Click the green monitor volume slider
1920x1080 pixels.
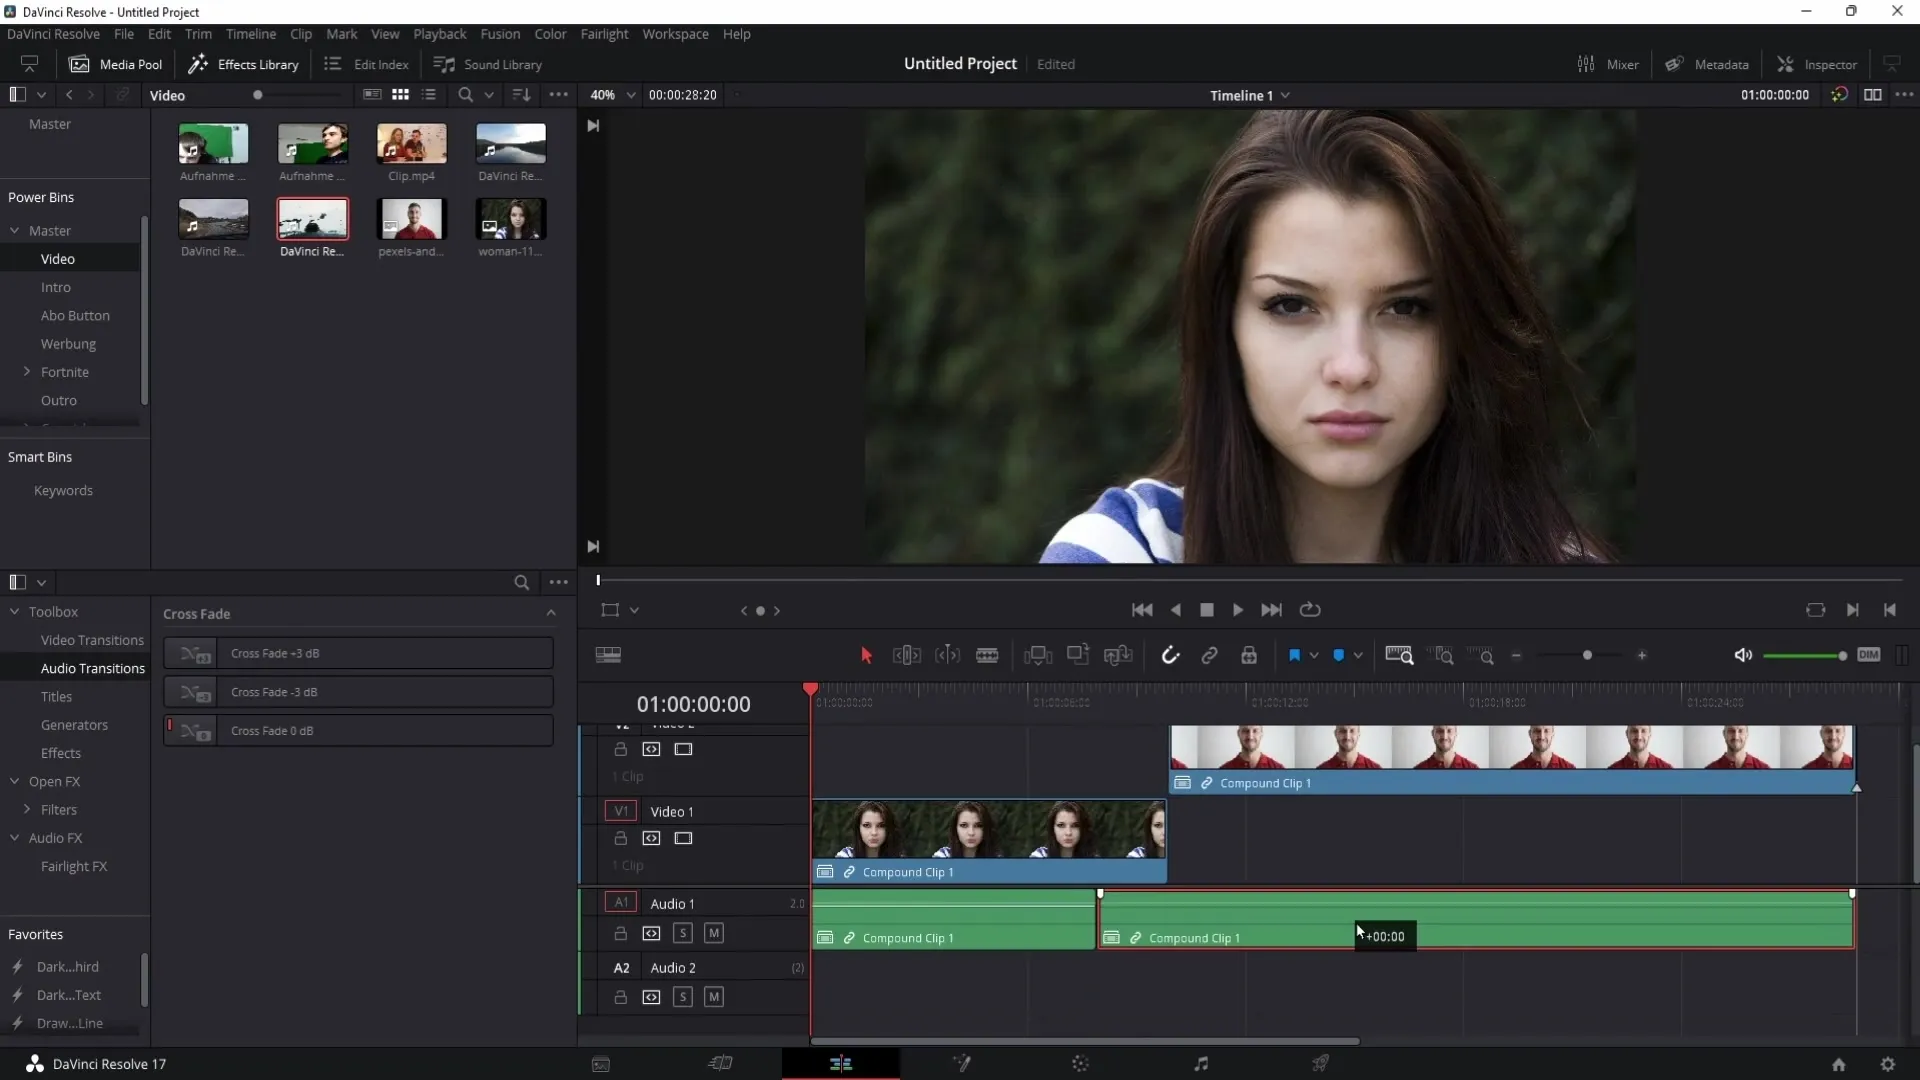pyautogui.click(x=1804, y=656)
